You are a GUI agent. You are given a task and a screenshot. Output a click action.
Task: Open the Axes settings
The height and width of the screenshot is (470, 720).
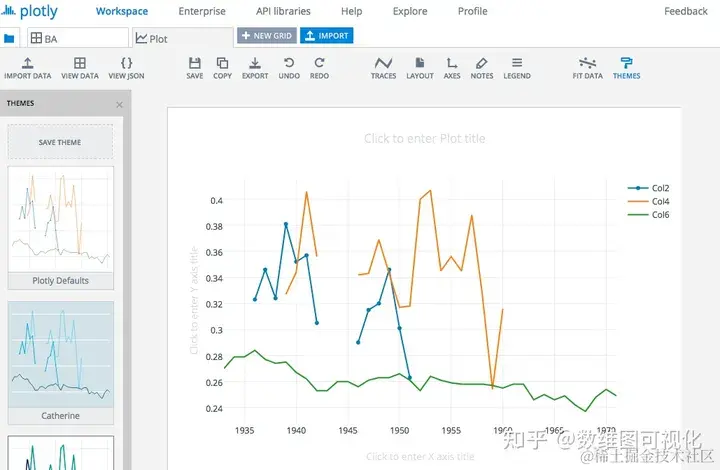tap(452, 68)
